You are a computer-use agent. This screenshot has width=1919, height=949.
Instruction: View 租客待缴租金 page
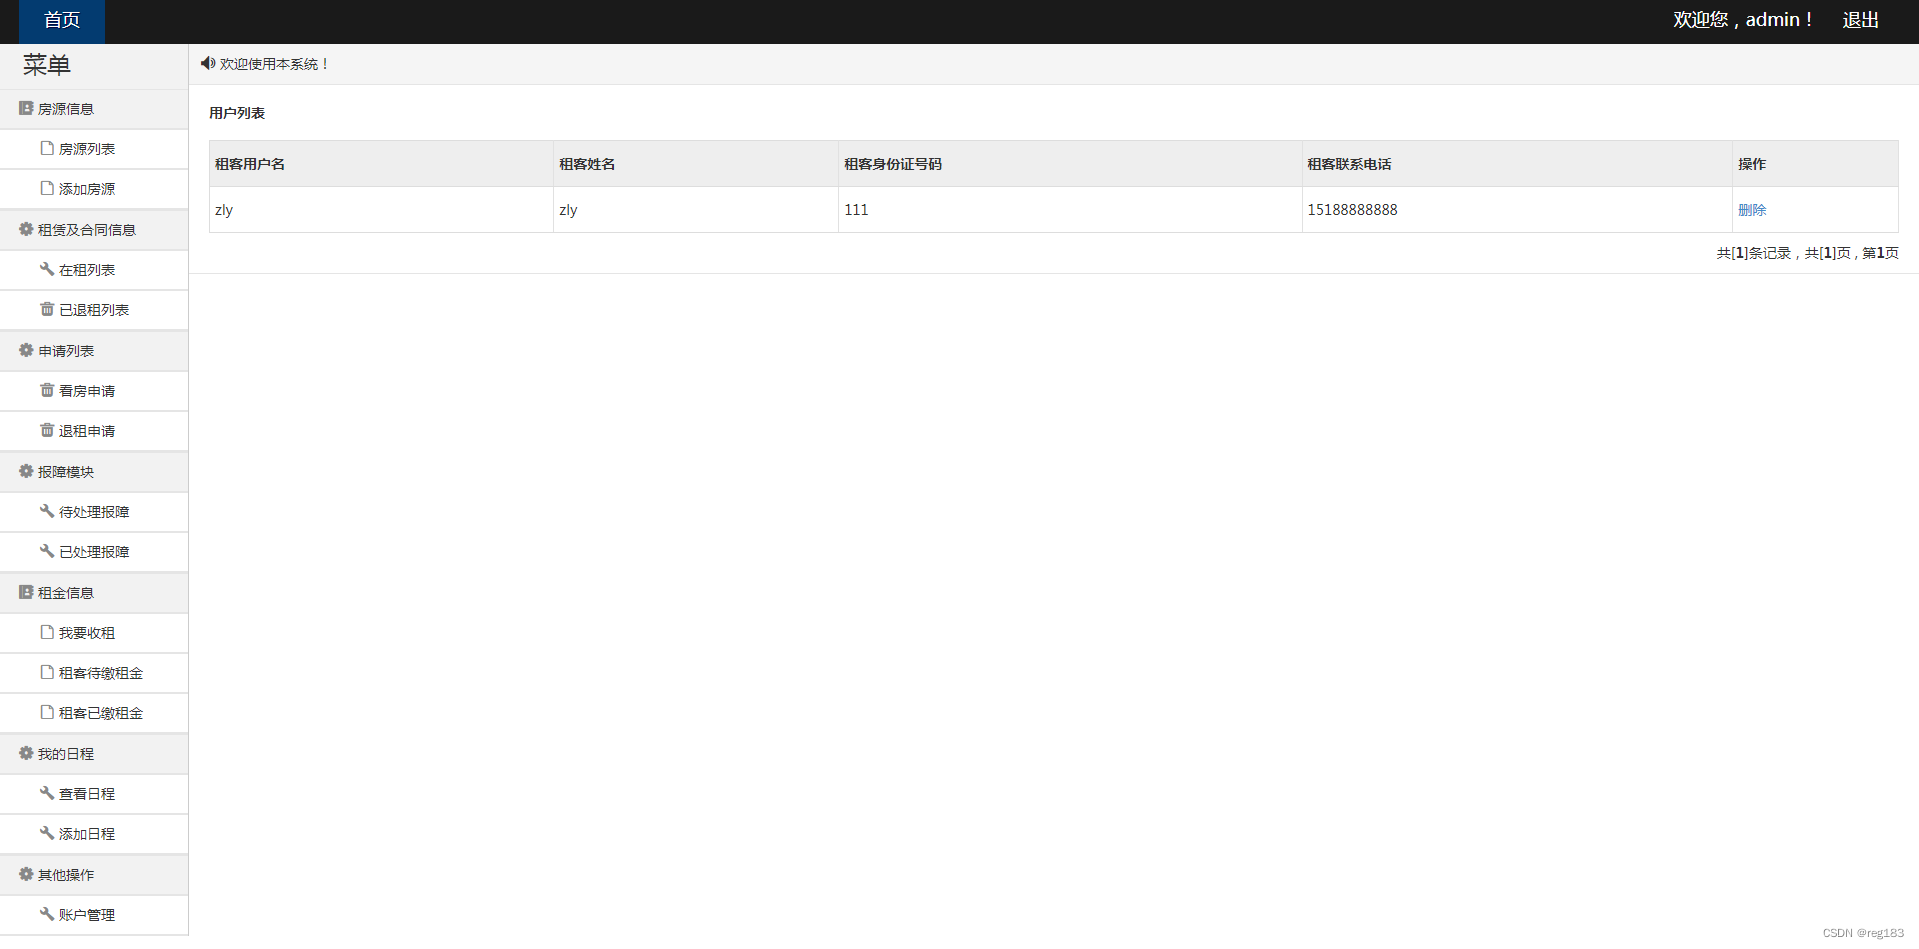(94, 673)
